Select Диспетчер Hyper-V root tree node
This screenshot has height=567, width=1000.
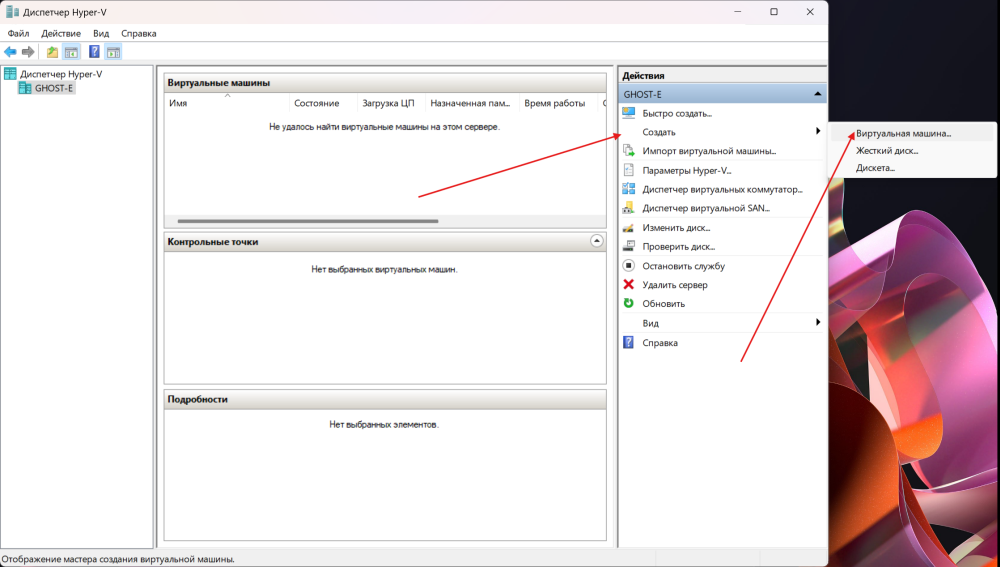point(61,74)
